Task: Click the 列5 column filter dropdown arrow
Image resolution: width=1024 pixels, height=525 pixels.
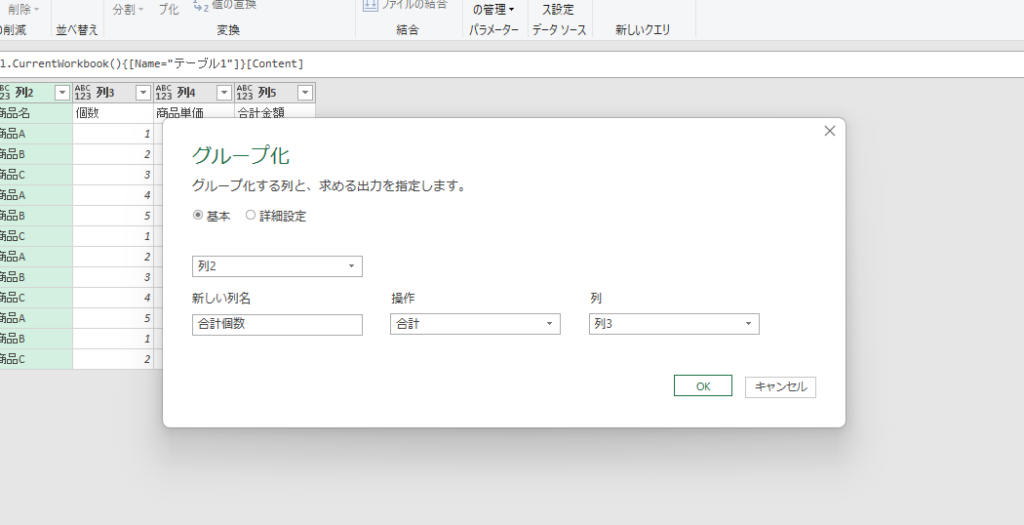Action: (304, 93)
